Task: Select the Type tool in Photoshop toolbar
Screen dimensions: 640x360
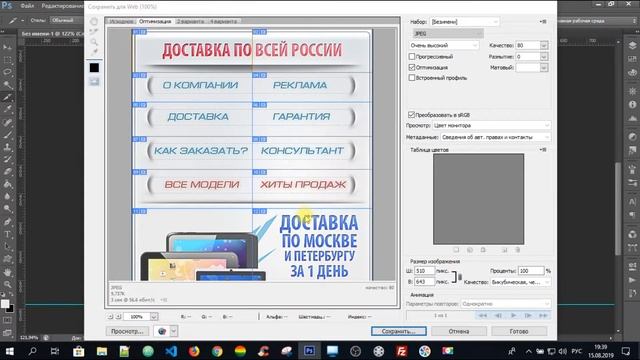Action: pyautogui.click(x=7, y=234)
